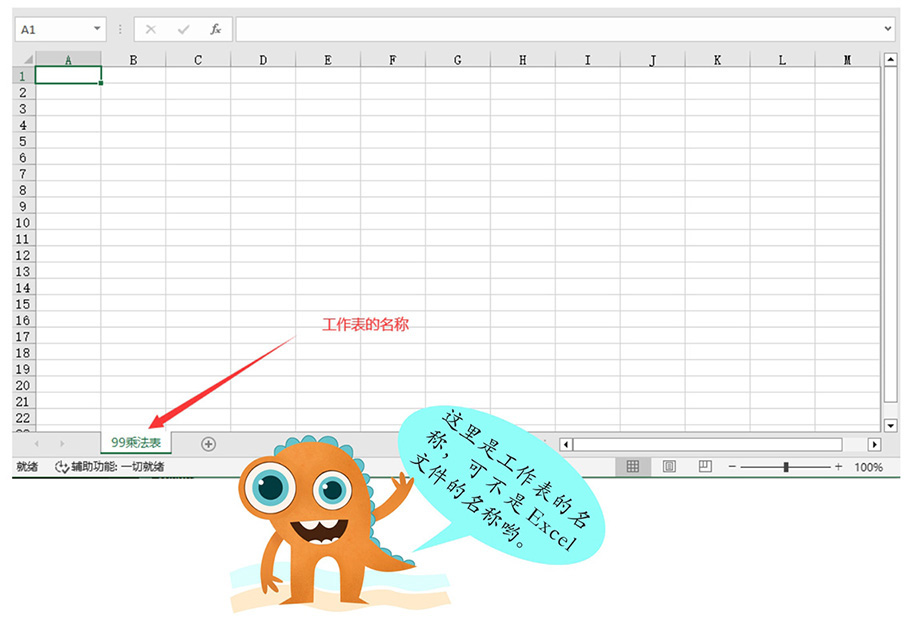Click the vertical scroll down arrow
Viewport: 908px width, 626px height.
890,426
